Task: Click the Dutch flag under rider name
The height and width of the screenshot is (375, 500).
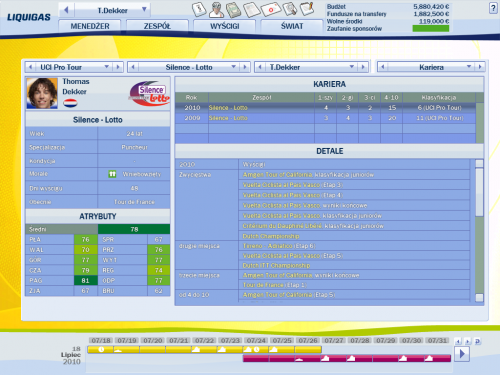Action: click(x=70, y=103)
